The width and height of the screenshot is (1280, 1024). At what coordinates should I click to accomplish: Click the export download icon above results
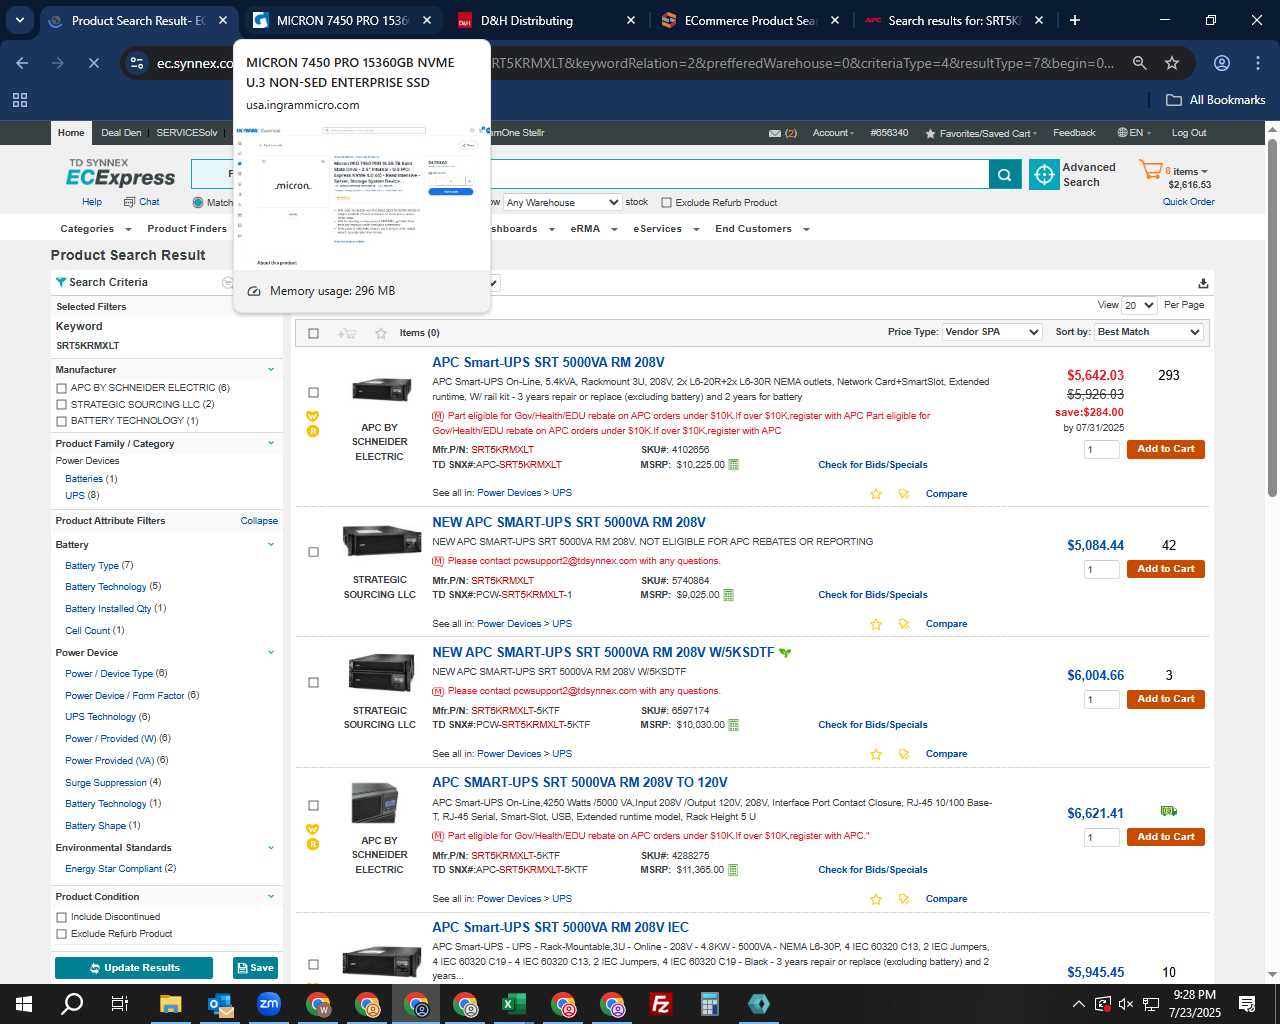[1203, 283]
